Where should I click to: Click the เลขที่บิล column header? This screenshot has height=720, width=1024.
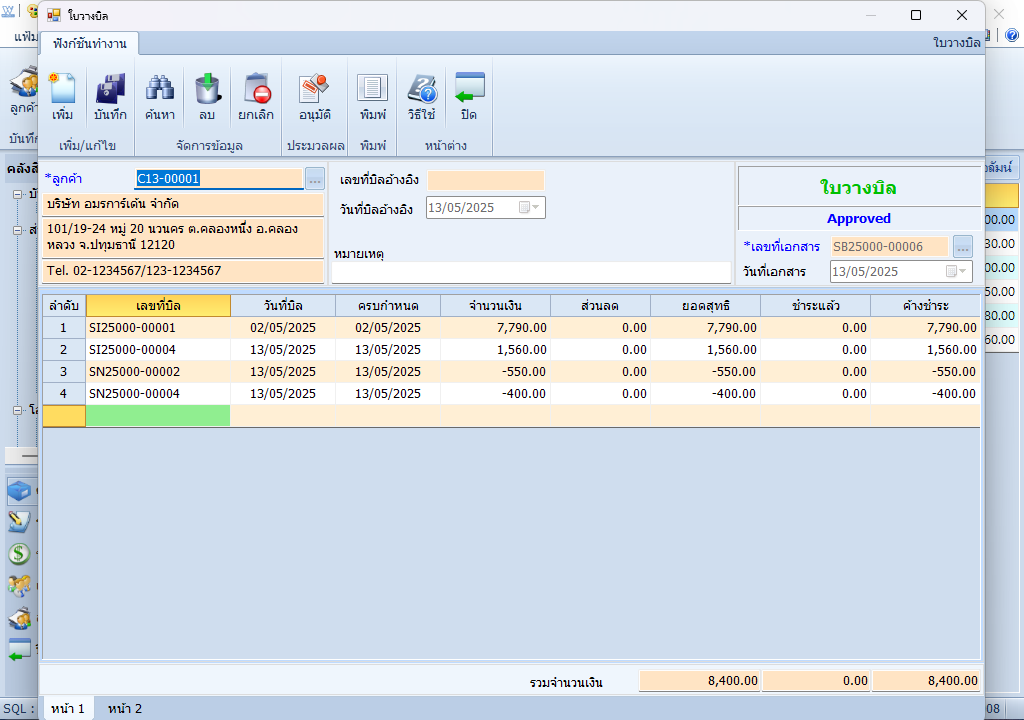click(x=158, y=305)
